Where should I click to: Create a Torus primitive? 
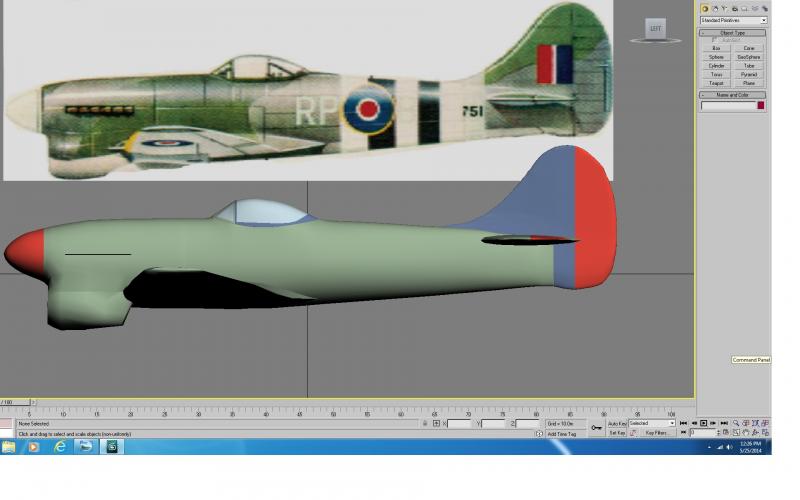(x=716, y=74)
